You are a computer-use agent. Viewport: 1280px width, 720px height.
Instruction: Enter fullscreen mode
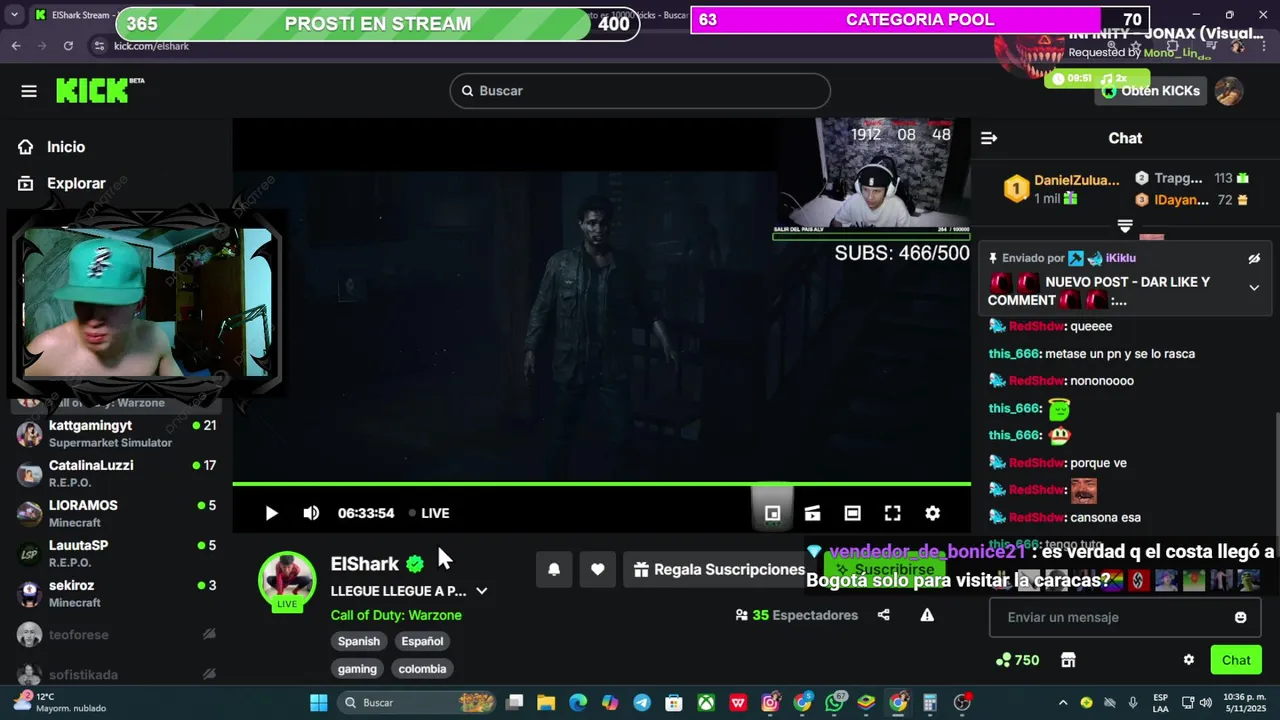point(892,513)
